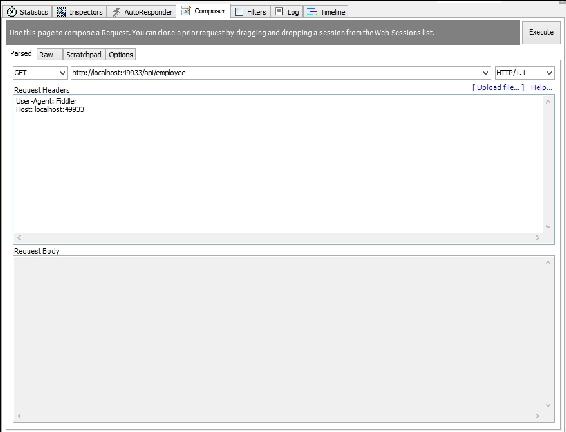Open the HTTP version dropdown
Image resolution: width=566 pixels, height=432 pixels.
524,73
